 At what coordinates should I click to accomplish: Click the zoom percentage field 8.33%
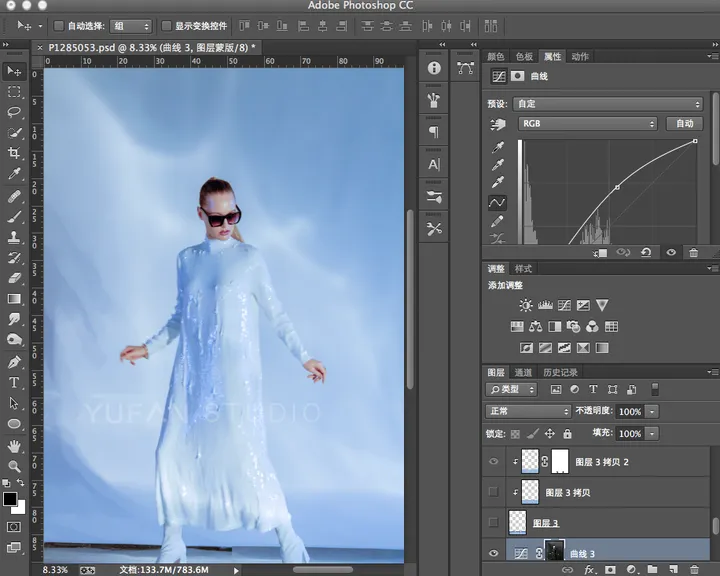[x=56, y=570]
